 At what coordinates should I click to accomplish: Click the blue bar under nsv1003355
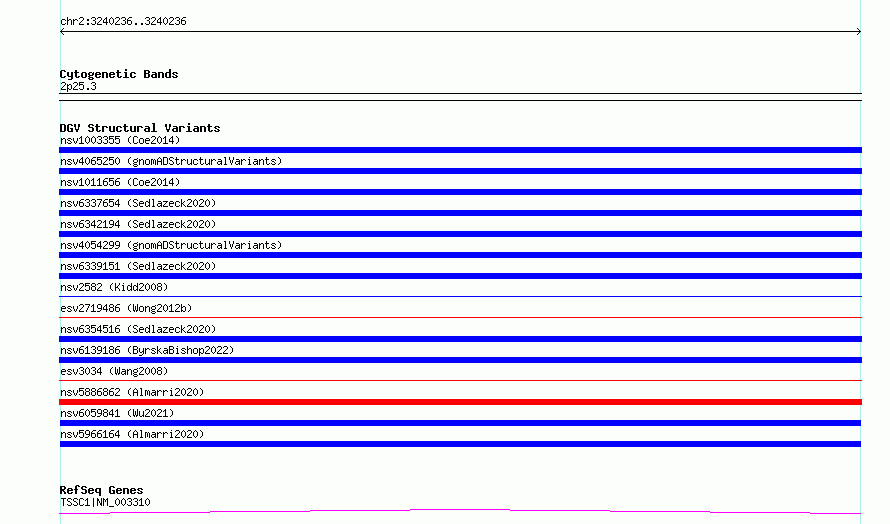tap(460, 150)
